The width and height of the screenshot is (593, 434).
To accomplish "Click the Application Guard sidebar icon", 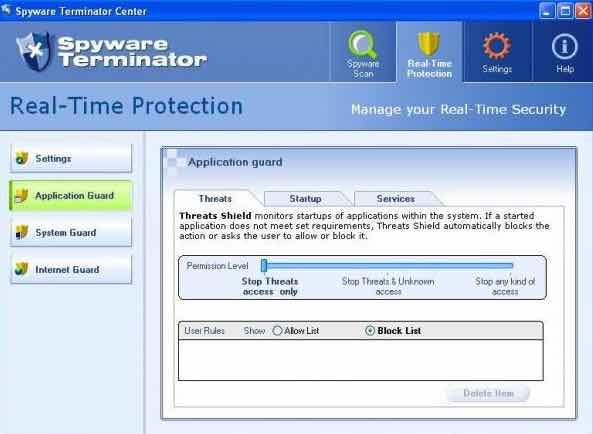I will click(21, 195).
